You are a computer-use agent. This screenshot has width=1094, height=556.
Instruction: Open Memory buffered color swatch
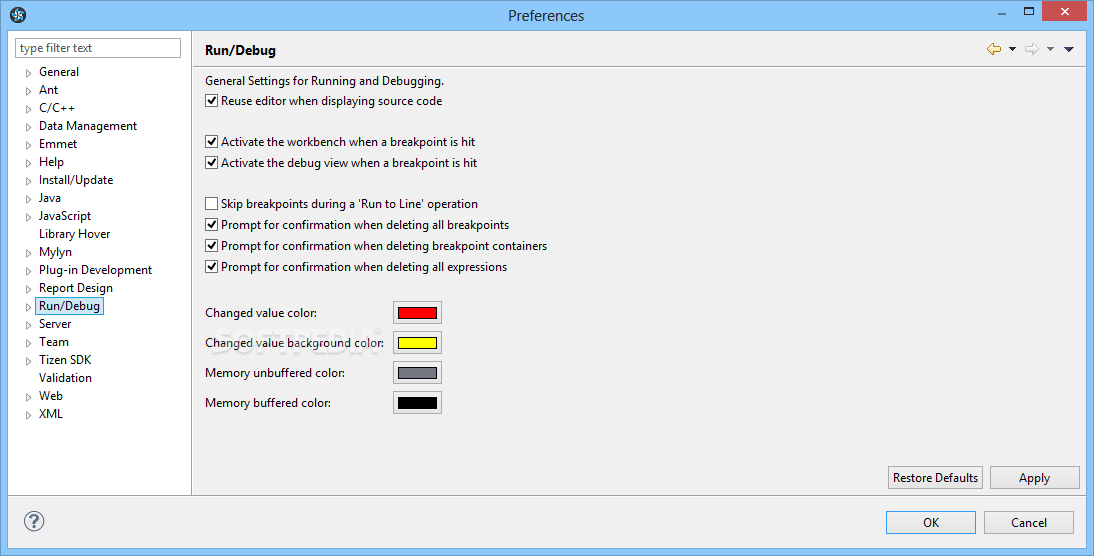[417, 403]
